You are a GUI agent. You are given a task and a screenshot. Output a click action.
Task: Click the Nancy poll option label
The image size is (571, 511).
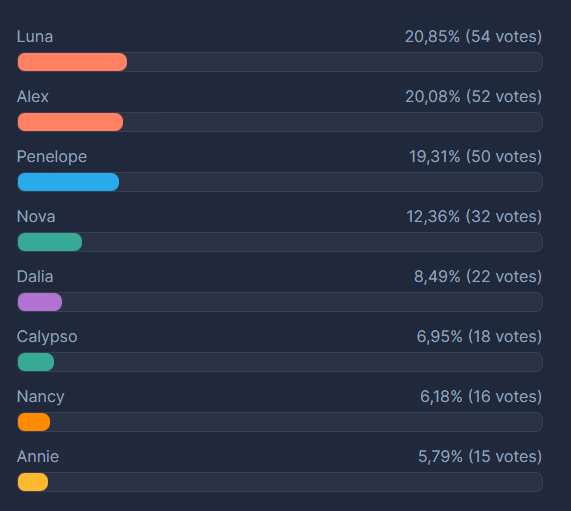pyautogui.click(x=41, y=397)
